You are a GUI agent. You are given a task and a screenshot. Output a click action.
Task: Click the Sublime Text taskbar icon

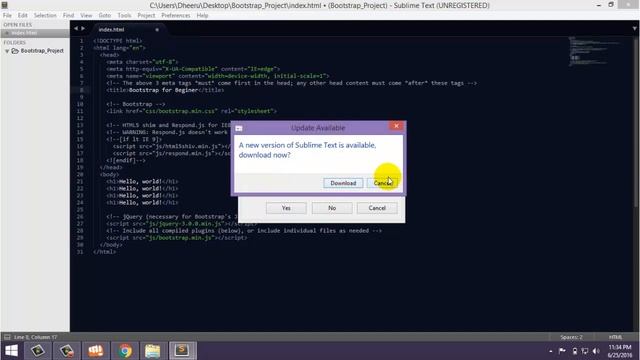[x=182, y=351]
